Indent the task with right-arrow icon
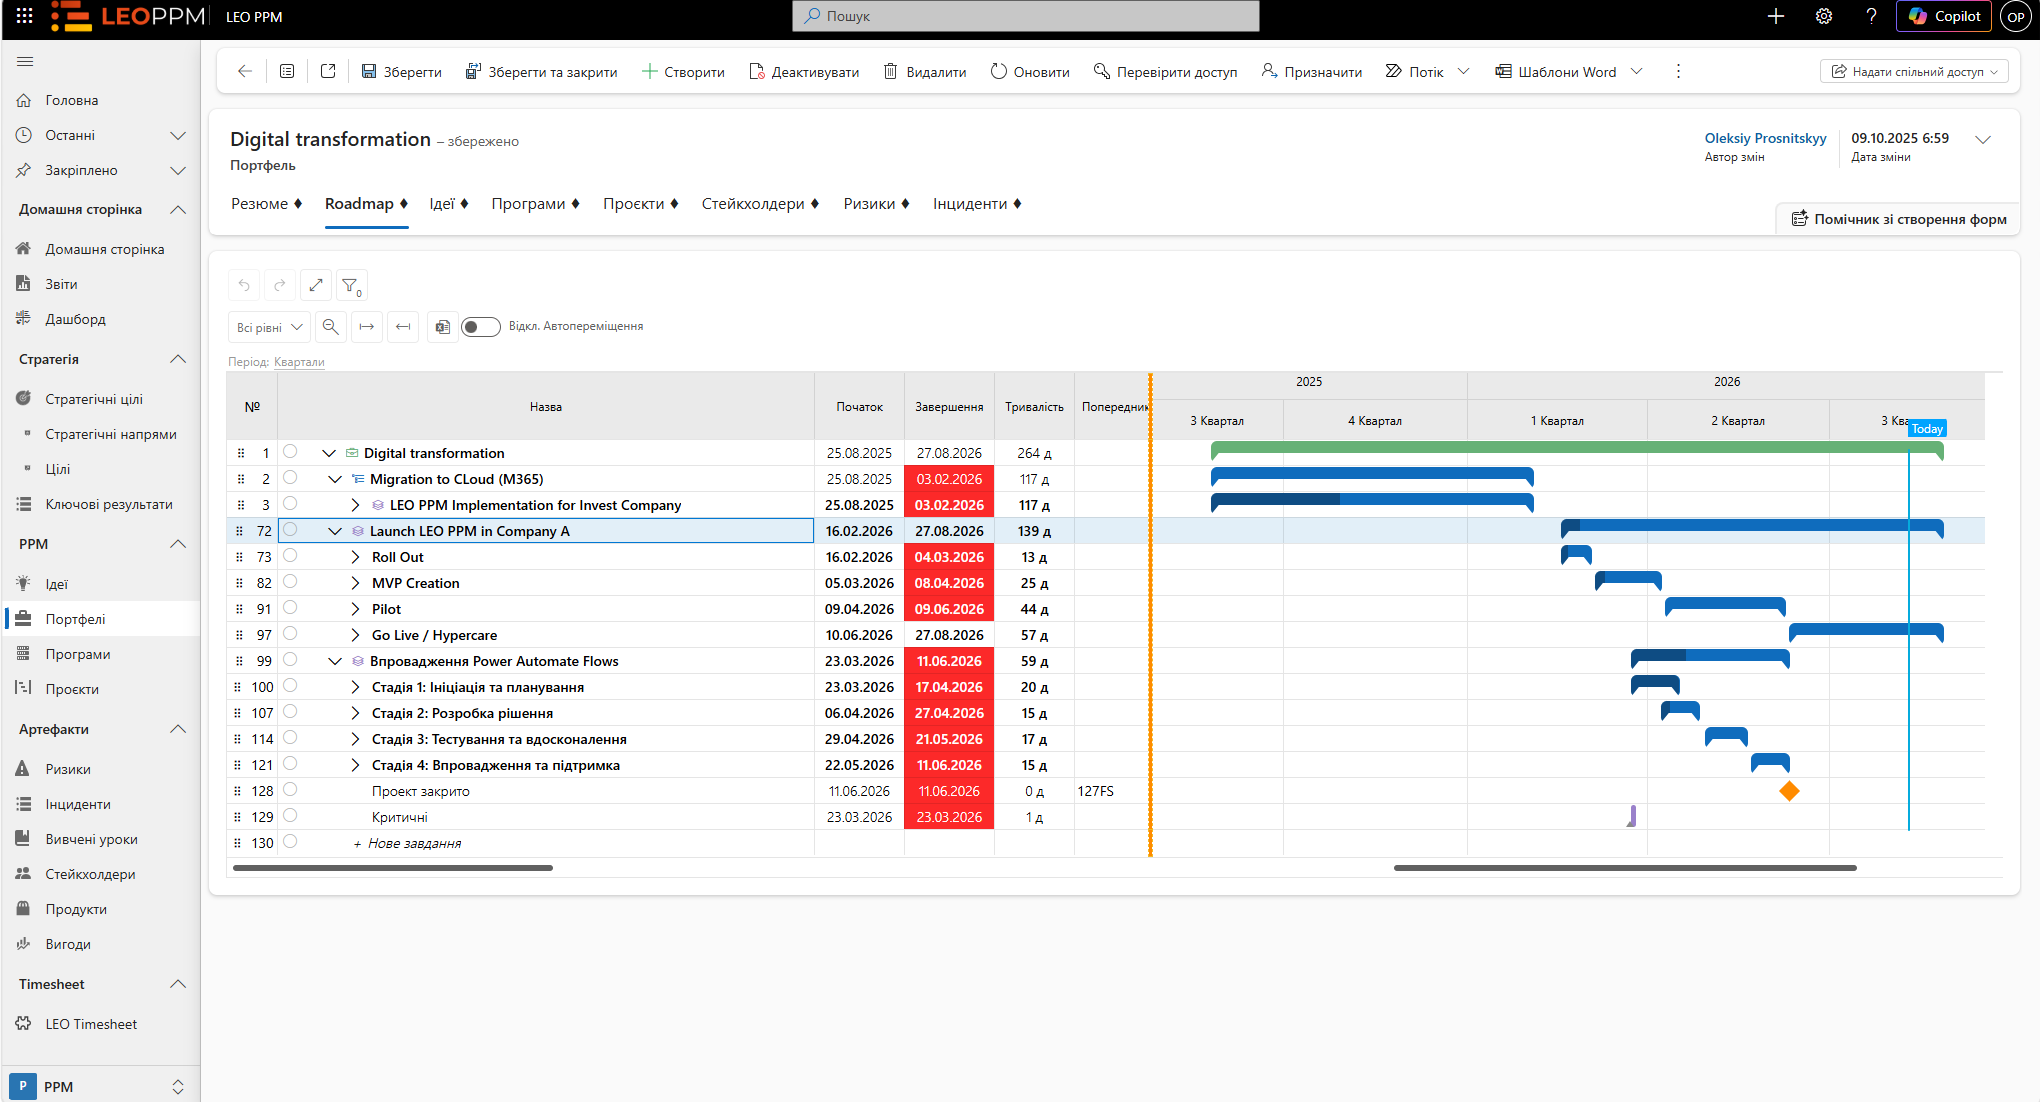 [367, 327]
